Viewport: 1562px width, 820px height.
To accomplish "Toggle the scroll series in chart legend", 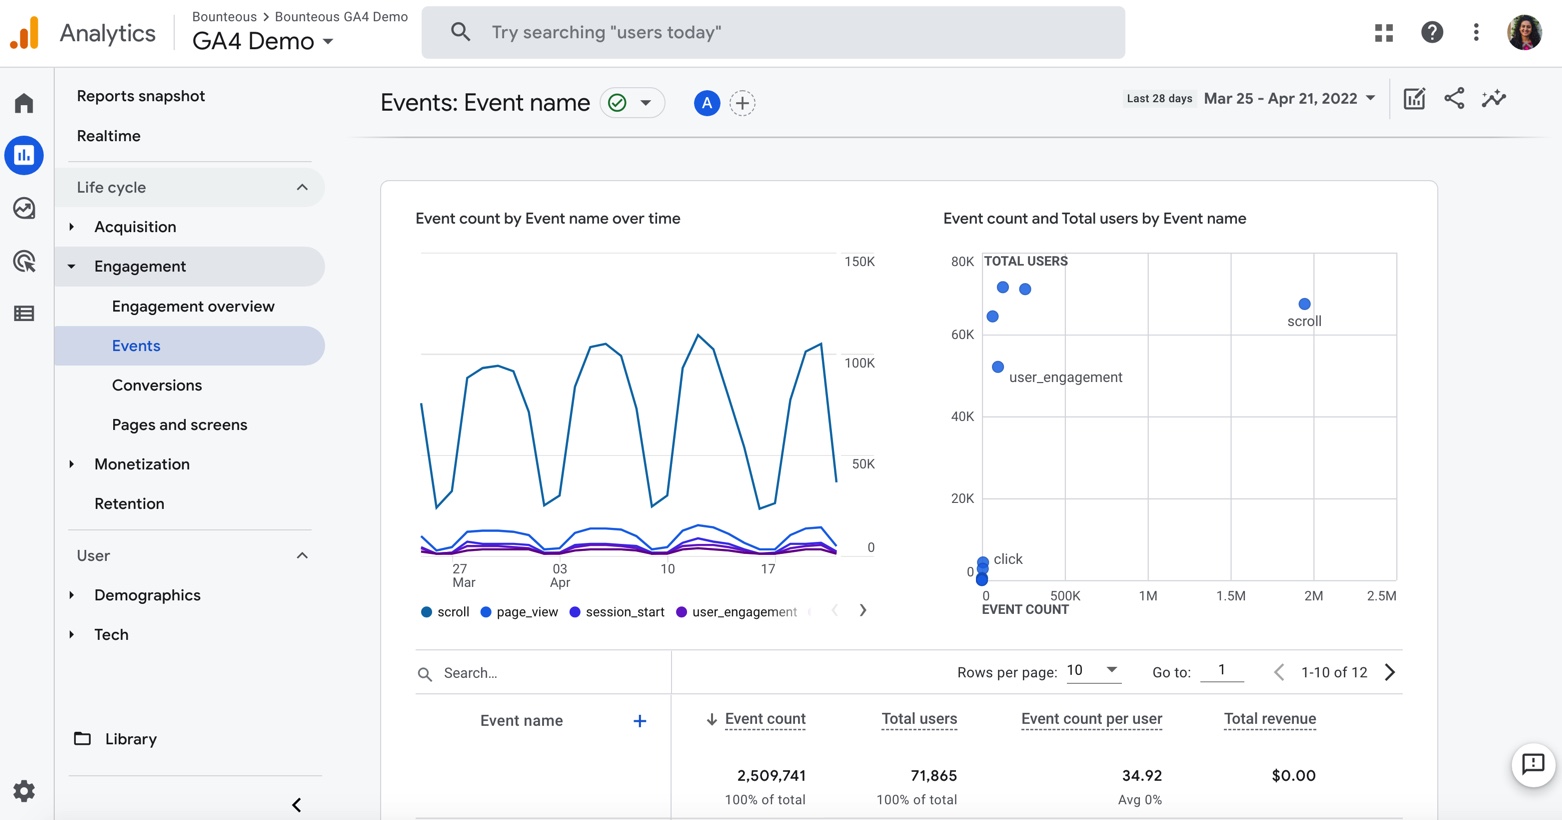I will (445, 612).
